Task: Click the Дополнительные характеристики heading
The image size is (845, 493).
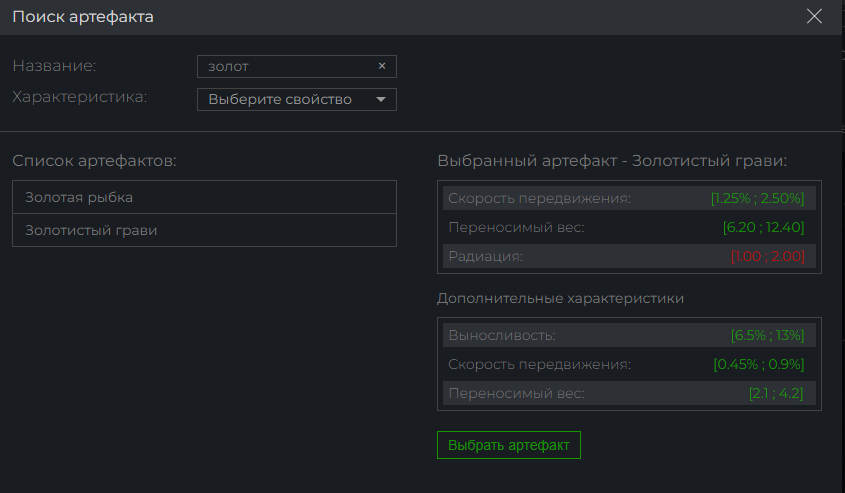Action: pos(560,298)
